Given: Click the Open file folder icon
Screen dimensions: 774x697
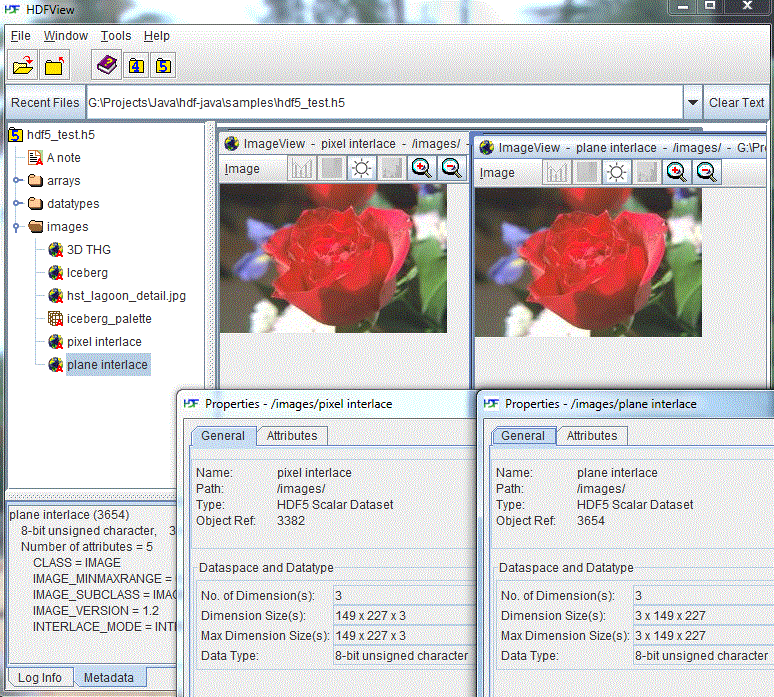Looking at the screenshot, I should coord(22,67).
